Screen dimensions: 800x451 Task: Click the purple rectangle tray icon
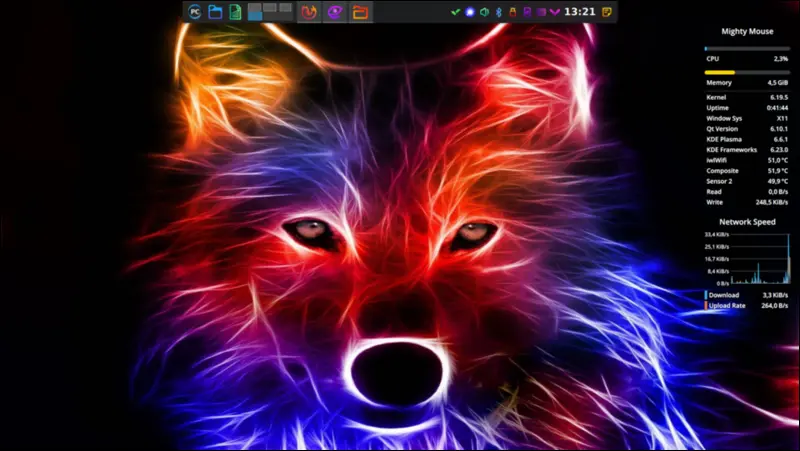[x=541, y=12]
